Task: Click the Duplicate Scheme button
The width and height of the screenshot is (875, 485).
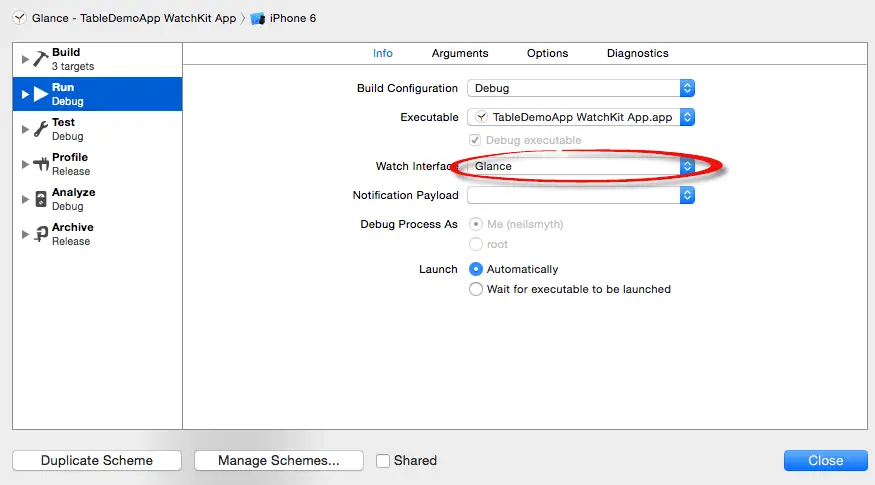Action: click(x=97, y=460)
